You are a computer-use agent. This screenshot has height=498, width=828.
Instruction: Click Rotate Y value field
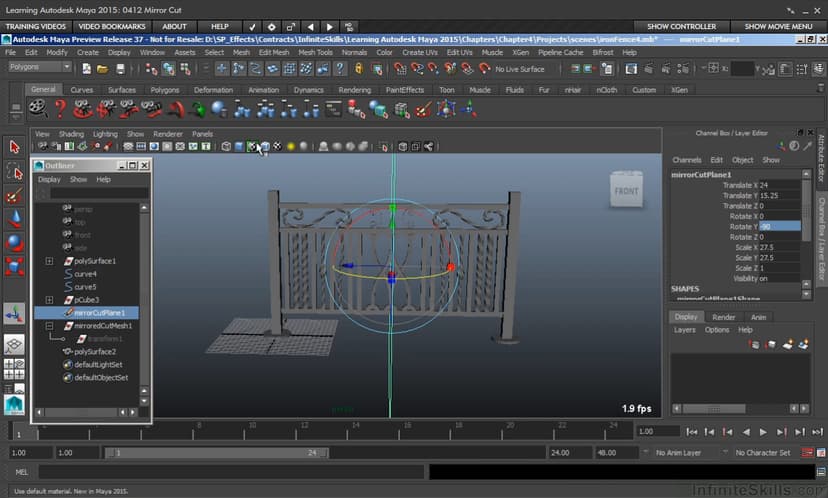click(x=779, y=227)
